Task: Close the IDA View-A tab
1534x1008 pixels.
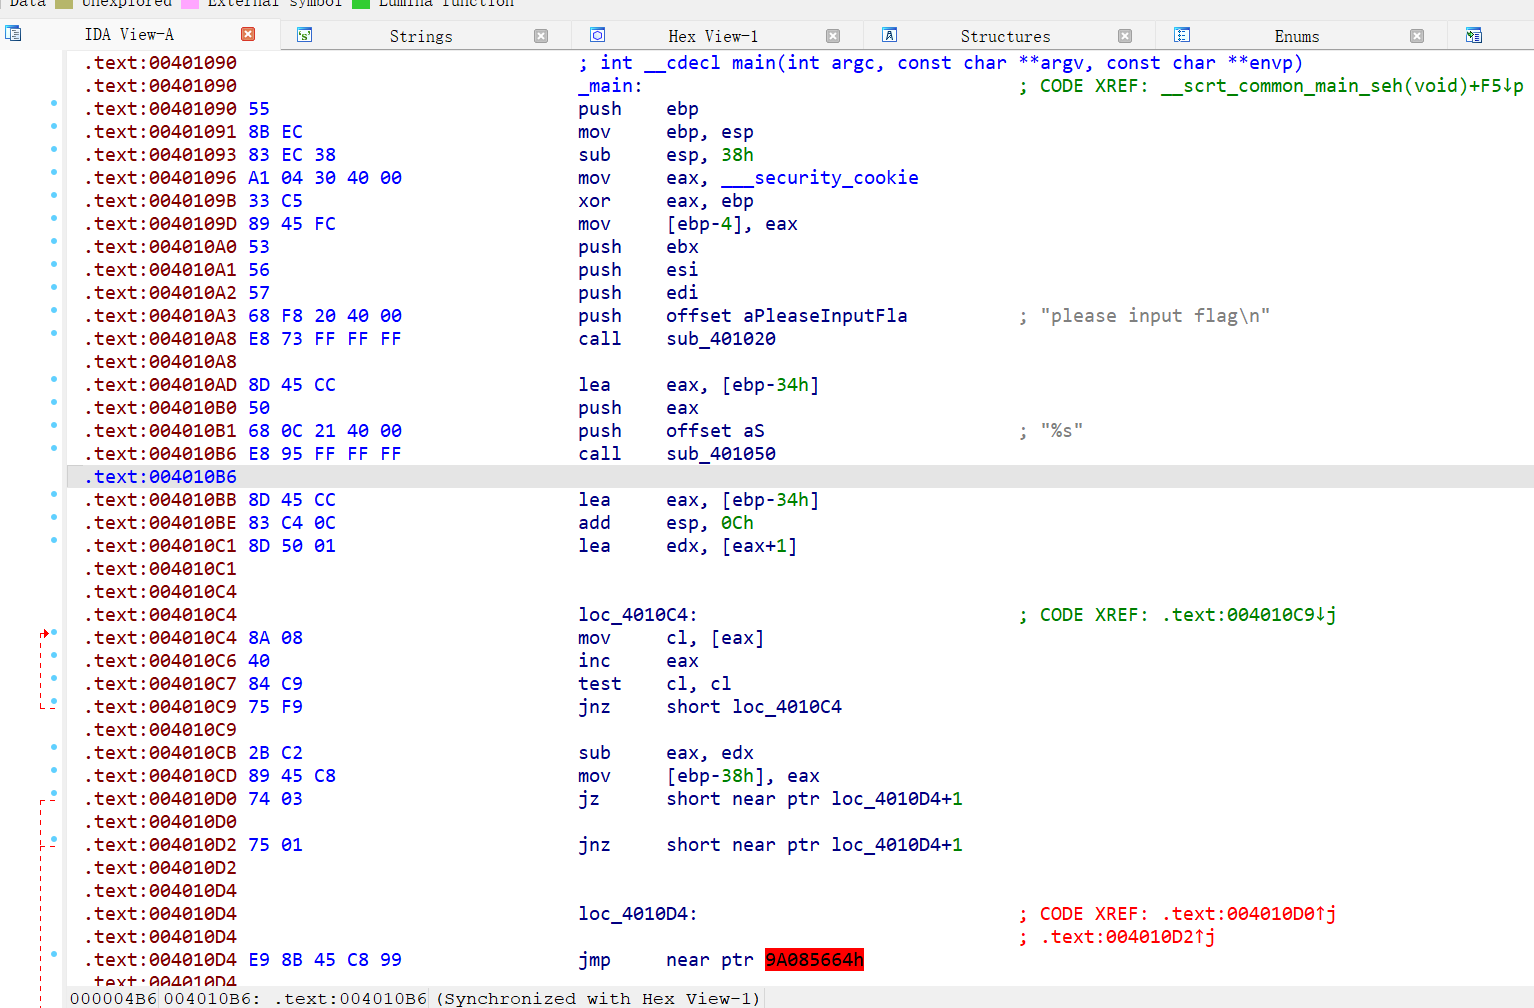Action: click(248, 34)
